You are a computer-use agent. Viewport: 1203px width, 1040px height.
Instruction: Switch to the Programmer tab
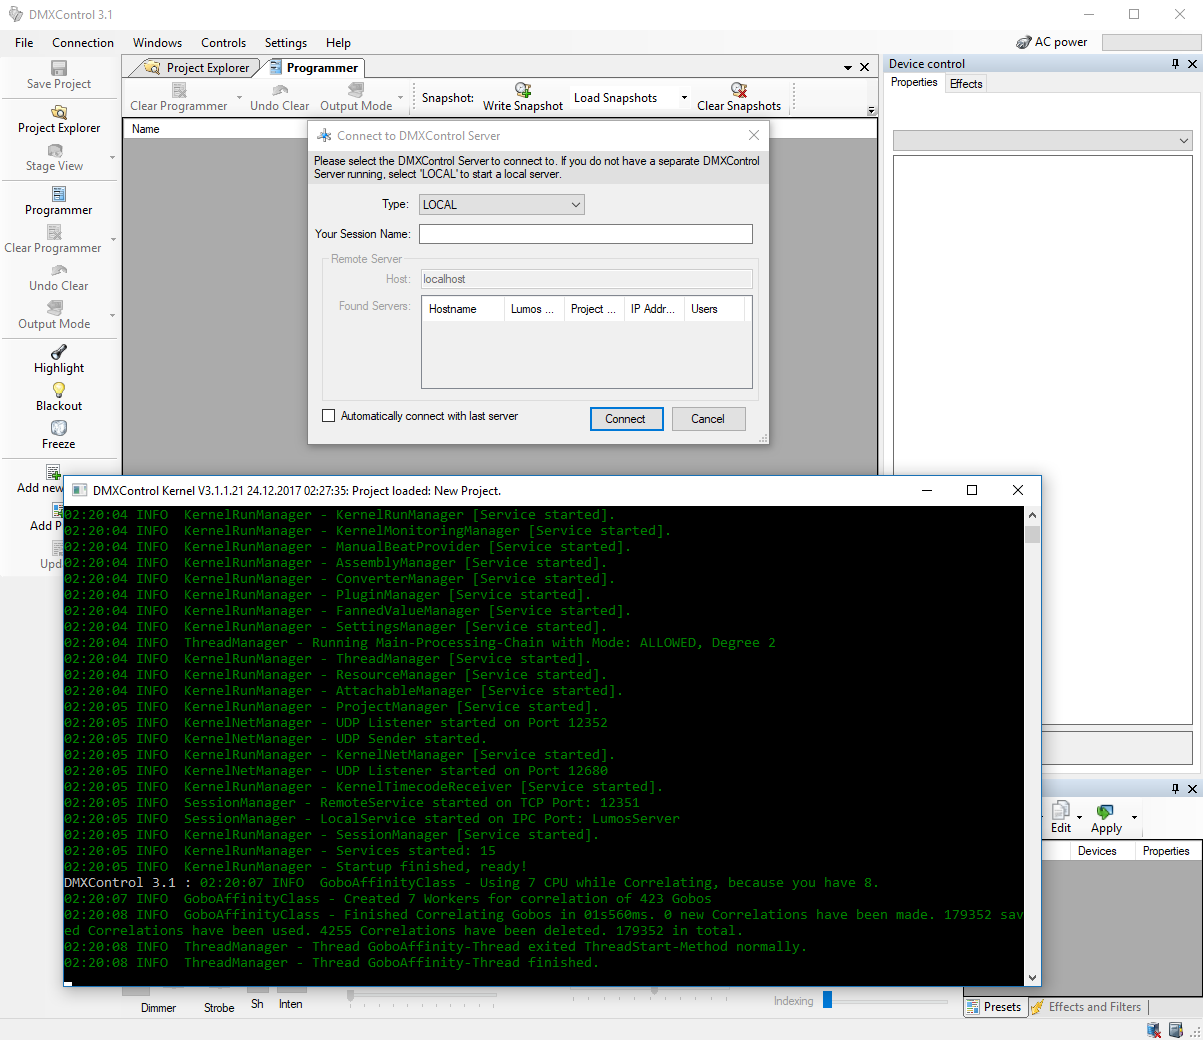[x=313, y=68]
